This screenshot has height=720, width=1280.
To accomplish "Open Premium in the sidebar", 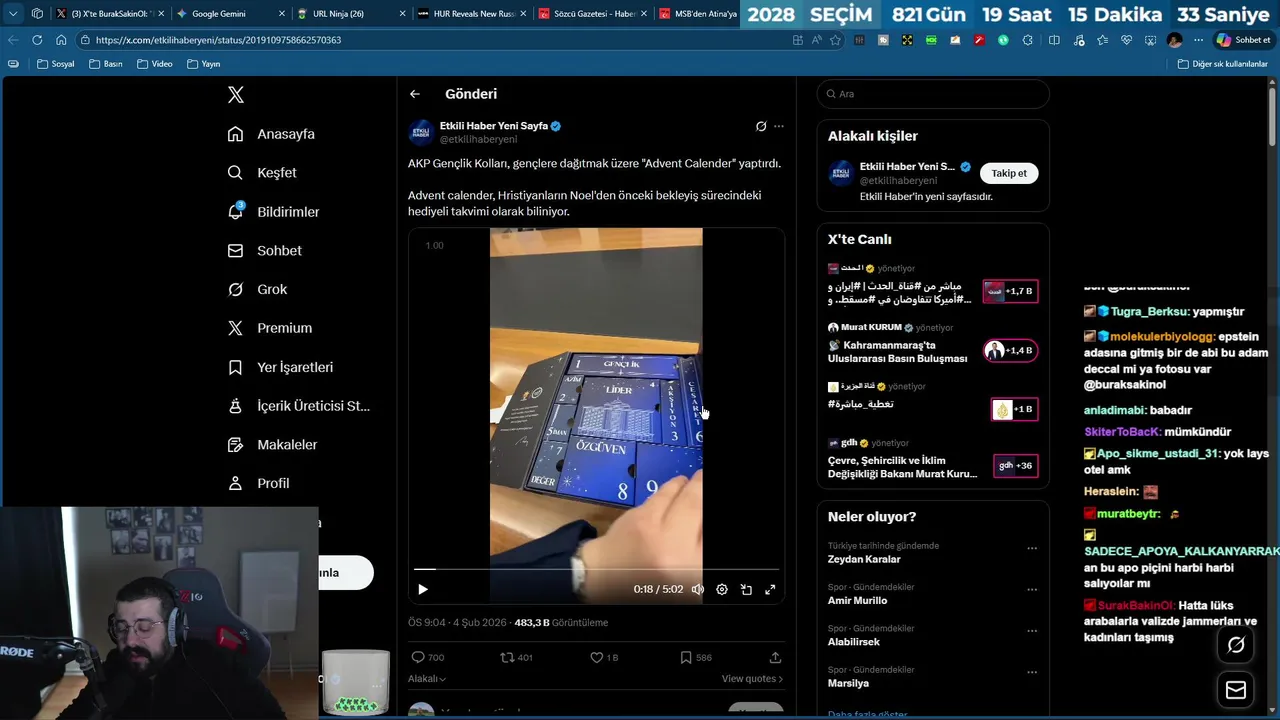I will (x=269, y=328).
